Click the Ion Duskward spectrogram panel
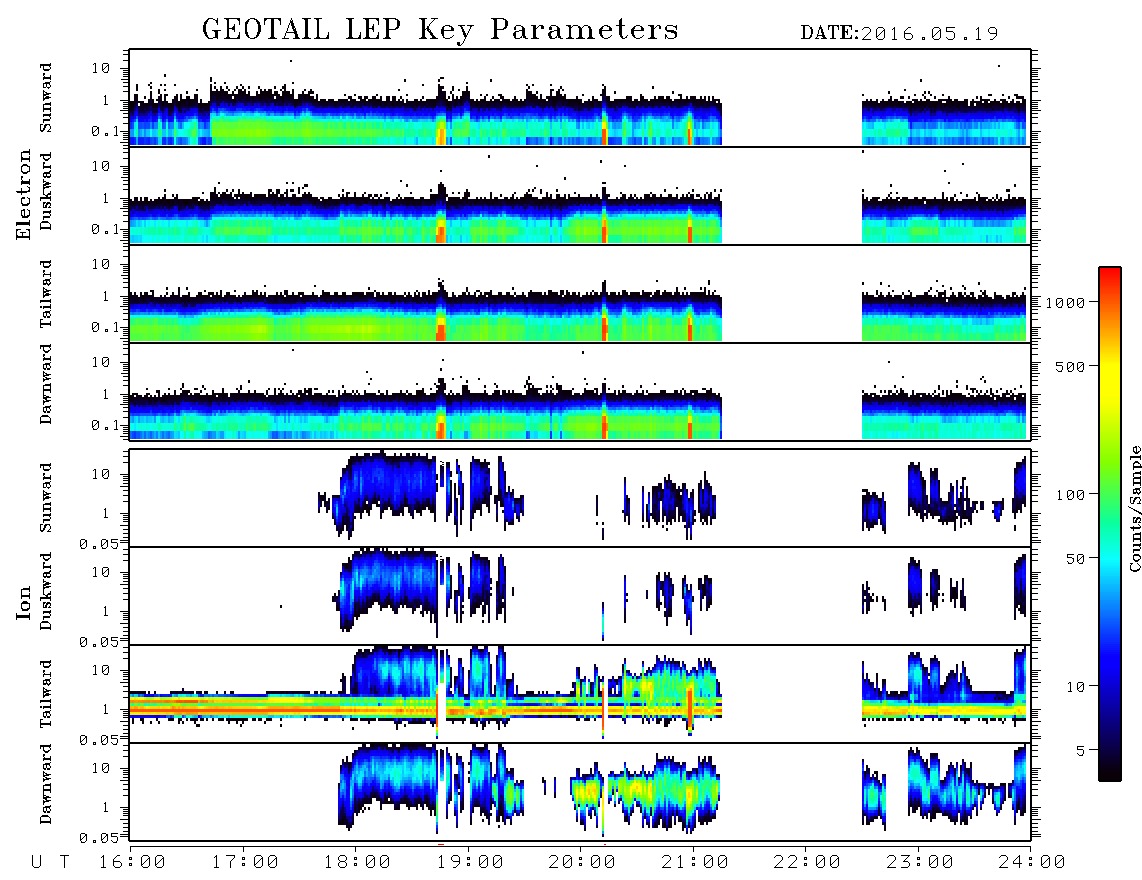 (x=580, y=596)
